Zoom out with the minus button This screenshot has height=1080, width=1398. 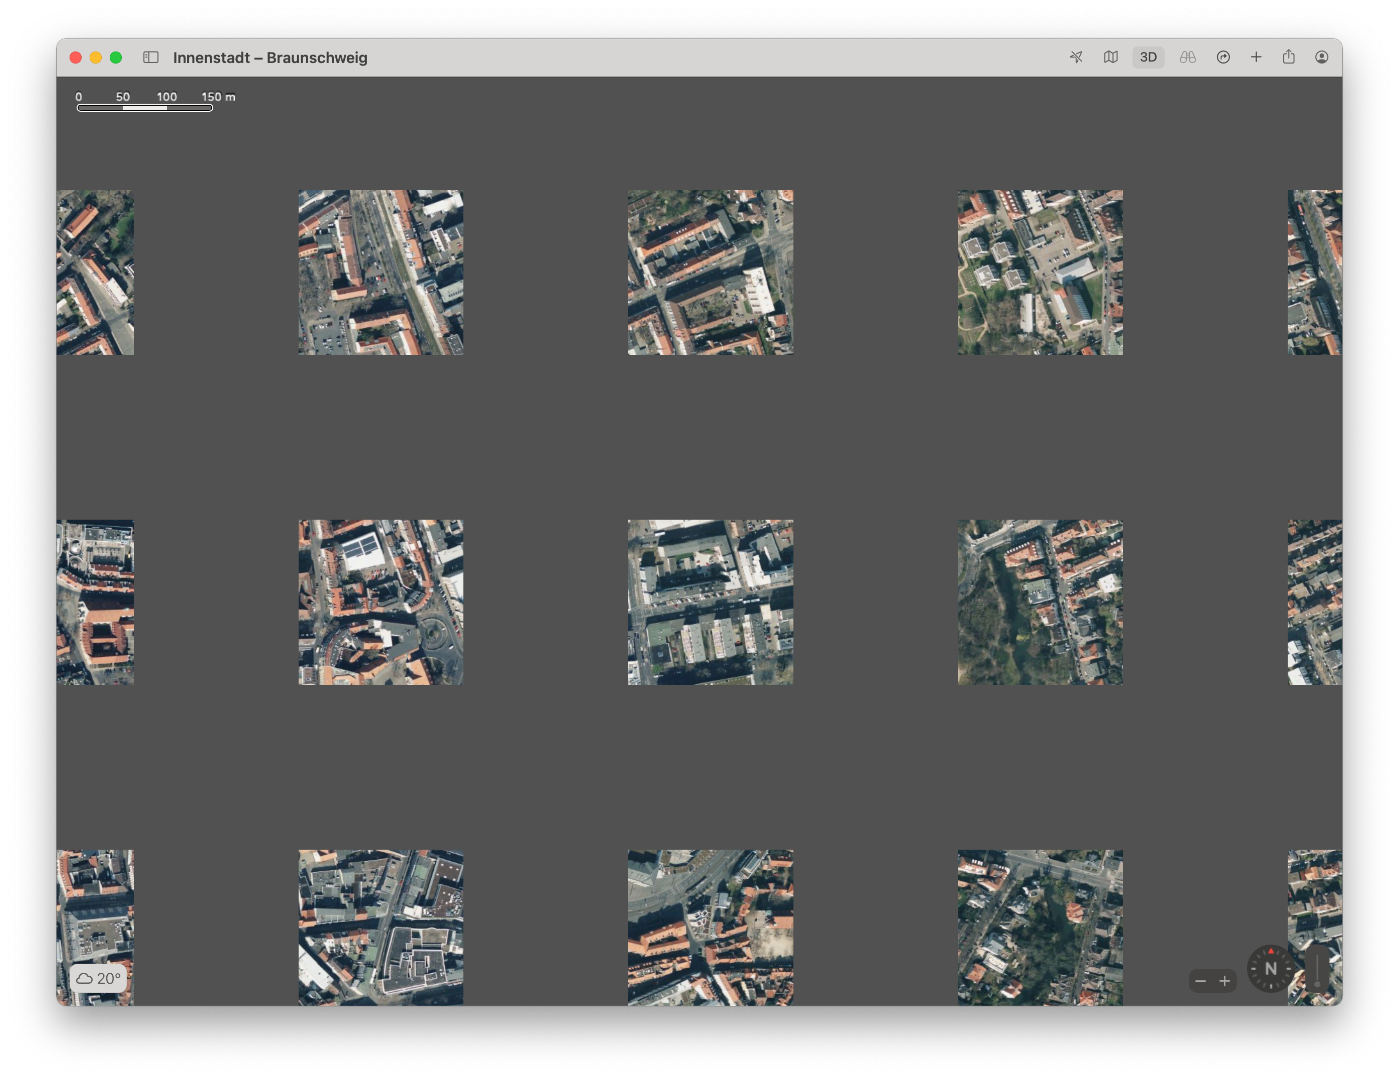tap(1201, 981)
